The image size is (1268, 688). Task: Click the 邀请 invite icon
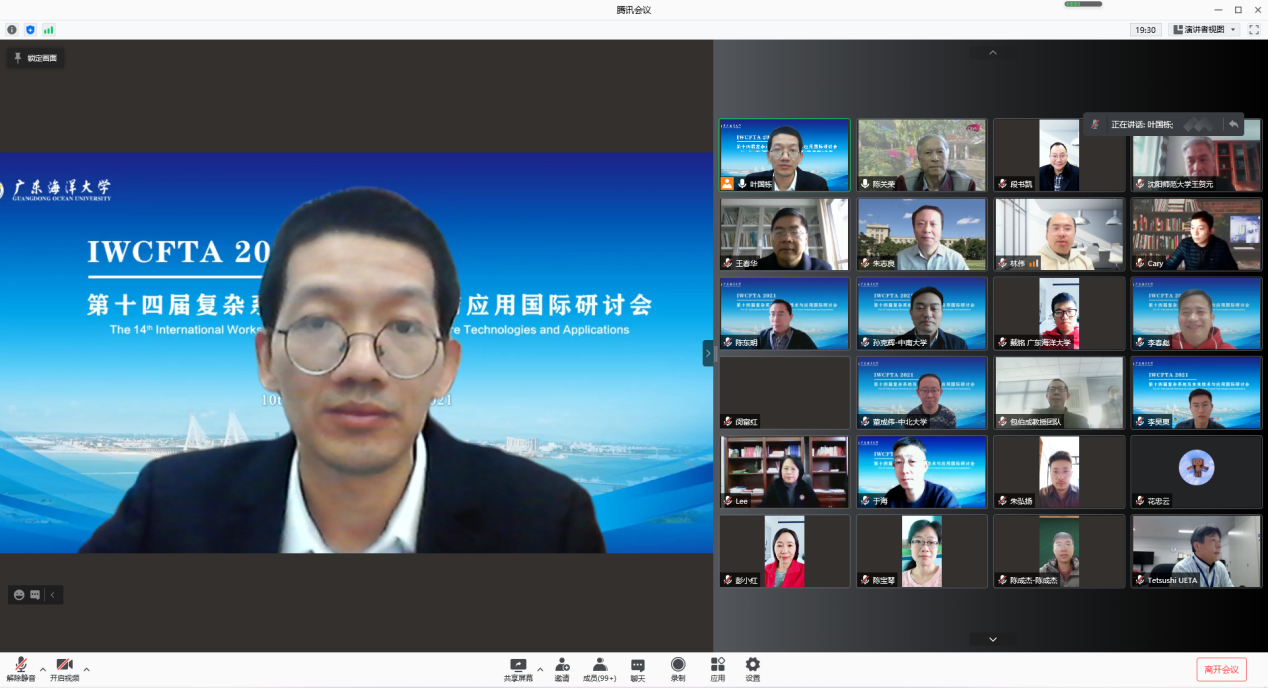click(562, 668)
